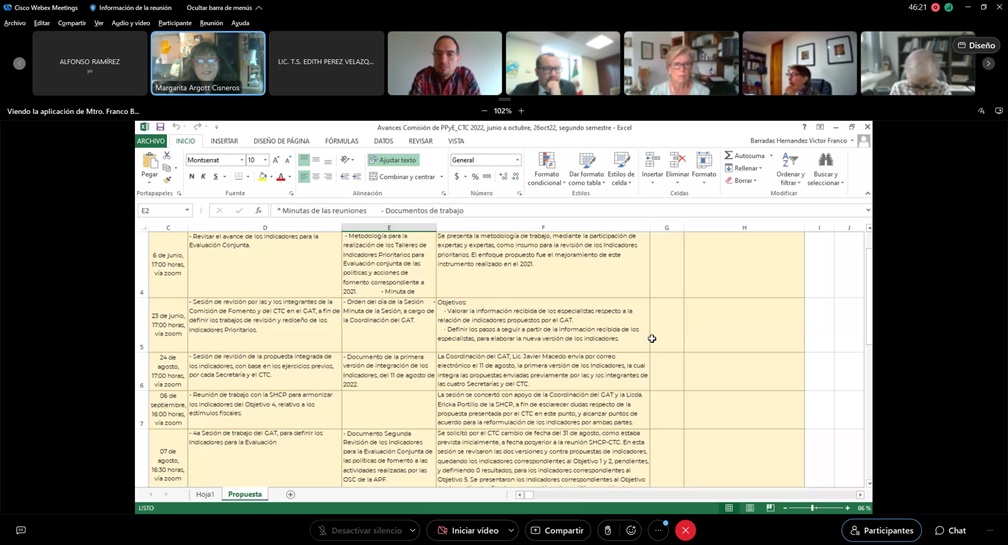Click the yellow fill color bucket
The height and width of the screenshot is (545, 1008).
point(262,177)
